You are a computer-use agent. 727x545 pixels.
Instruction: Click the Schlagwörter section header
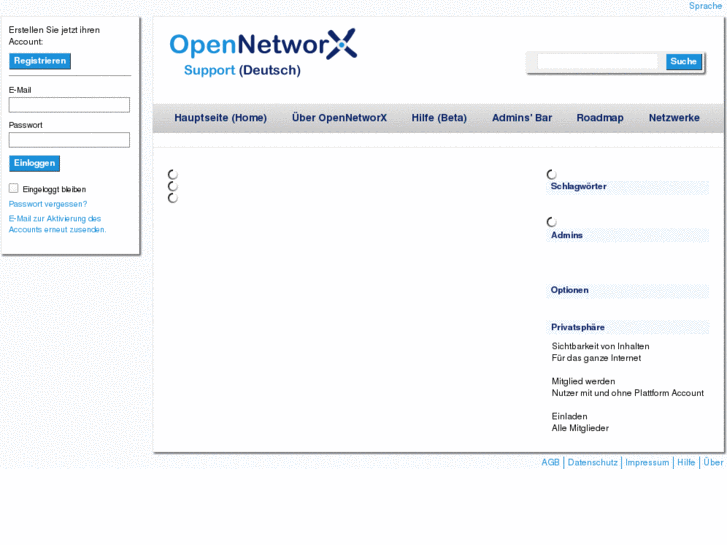click(x=627, y=186)
